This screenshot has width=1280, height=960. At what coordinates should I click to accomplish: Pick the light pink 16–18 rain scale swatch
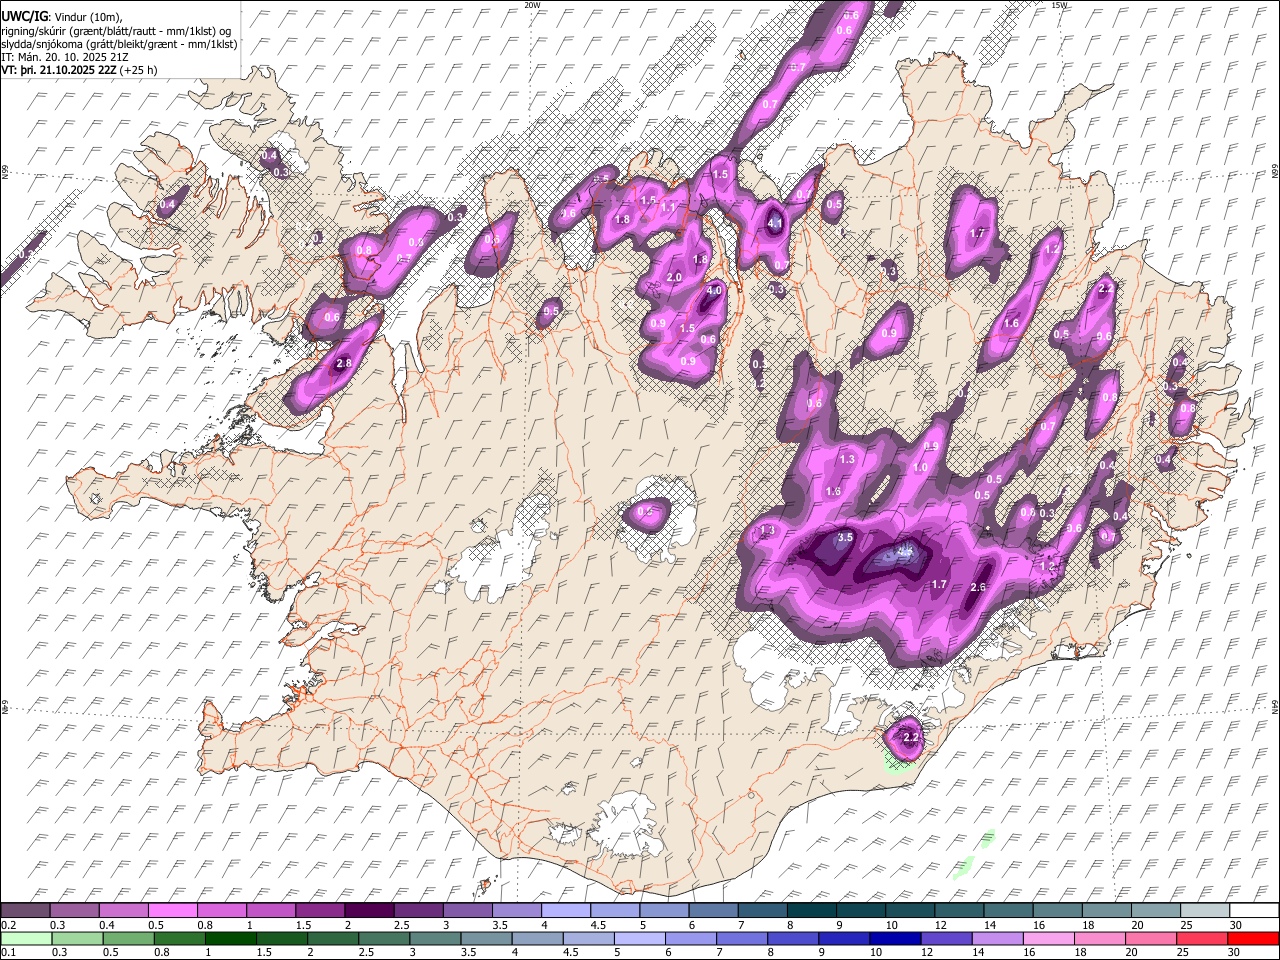coord(1049,938)
